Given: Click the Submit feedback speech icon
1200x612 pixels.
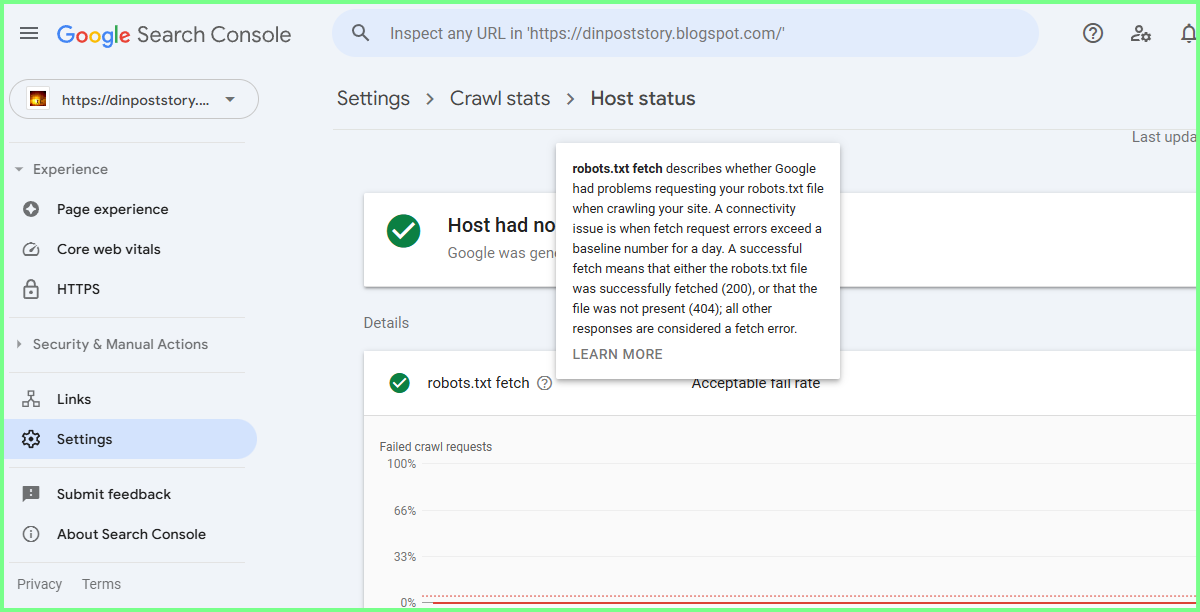Looking at the screenshot, I should coord(31,494).
